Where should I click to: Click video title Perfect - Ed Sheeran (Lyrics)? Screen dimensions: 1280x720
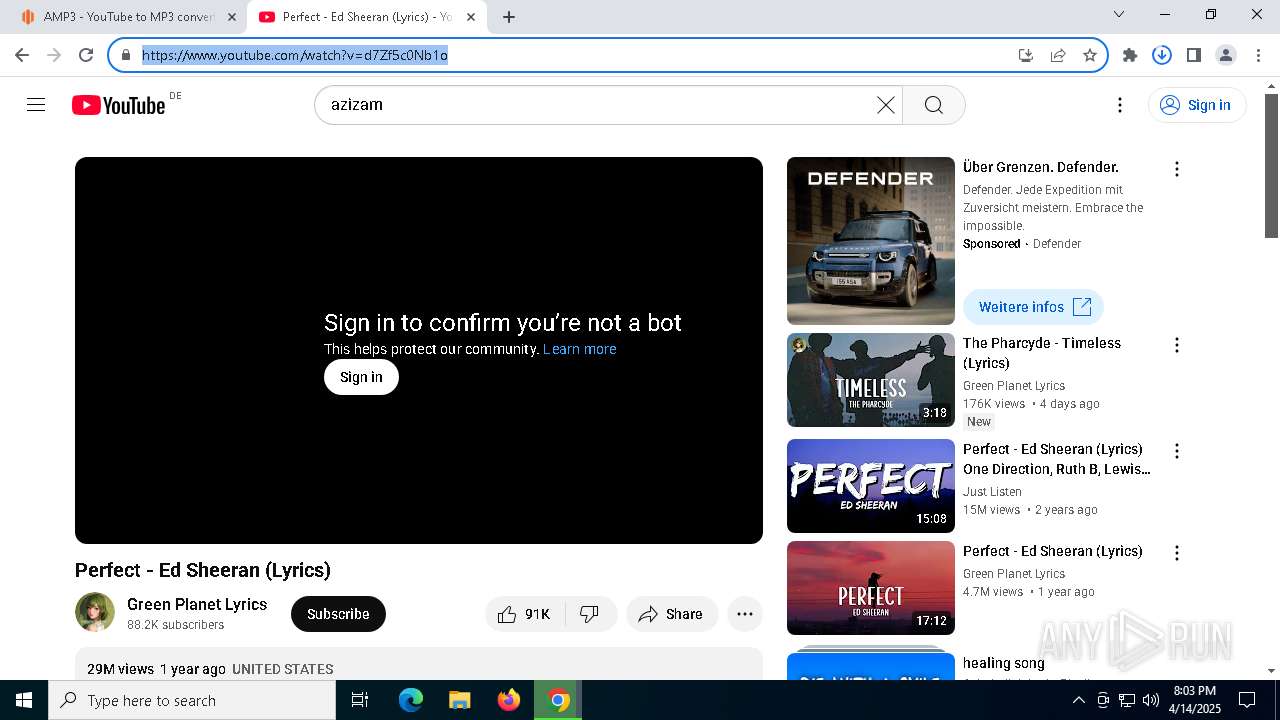pos(203,570)
